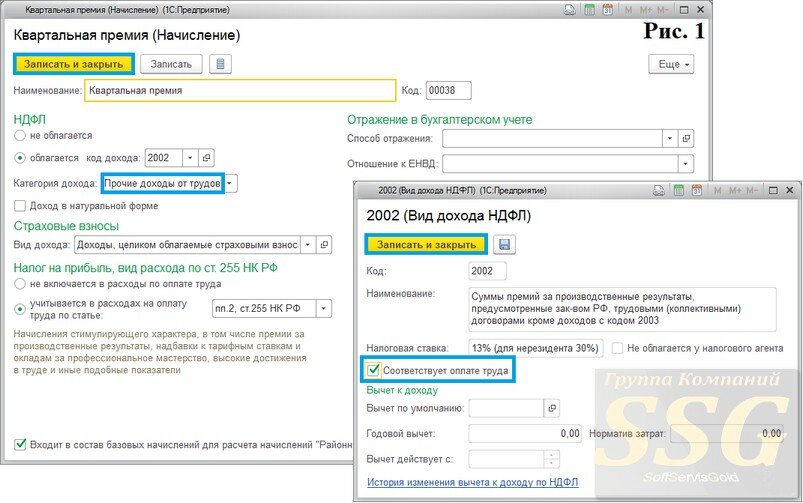This screenshot has height=503, width=803.
Task: Expand страховые взносы Вид дохода dropdown arrow
Action: [308, 245]
